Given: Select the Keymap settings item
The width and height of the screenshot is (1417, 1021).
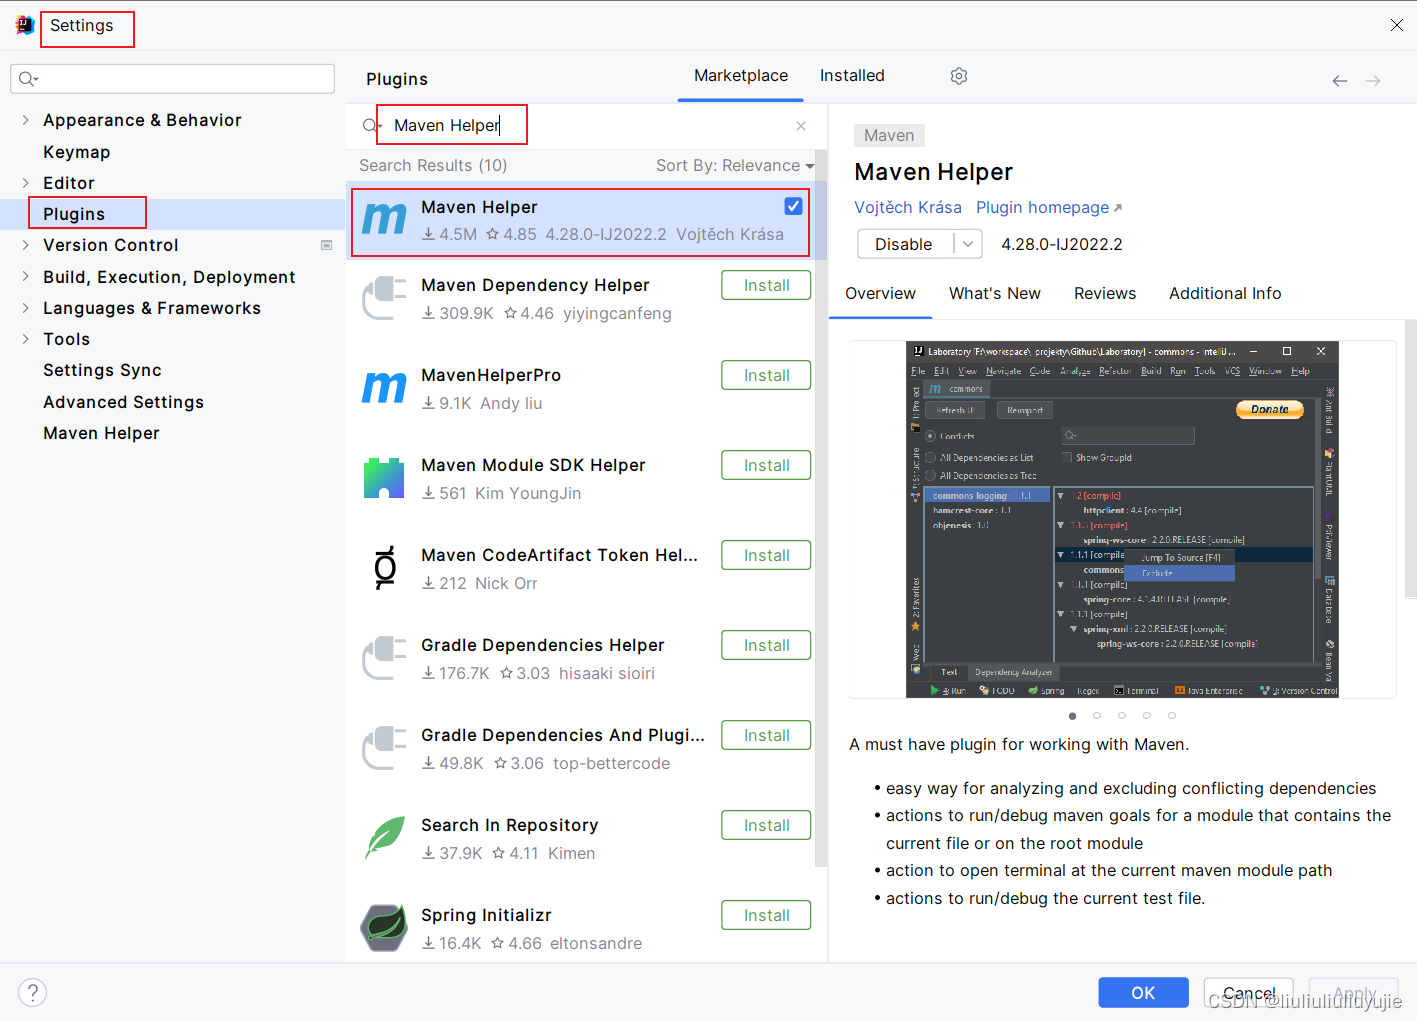Looking at the screenshot, I should pos(76,152).
